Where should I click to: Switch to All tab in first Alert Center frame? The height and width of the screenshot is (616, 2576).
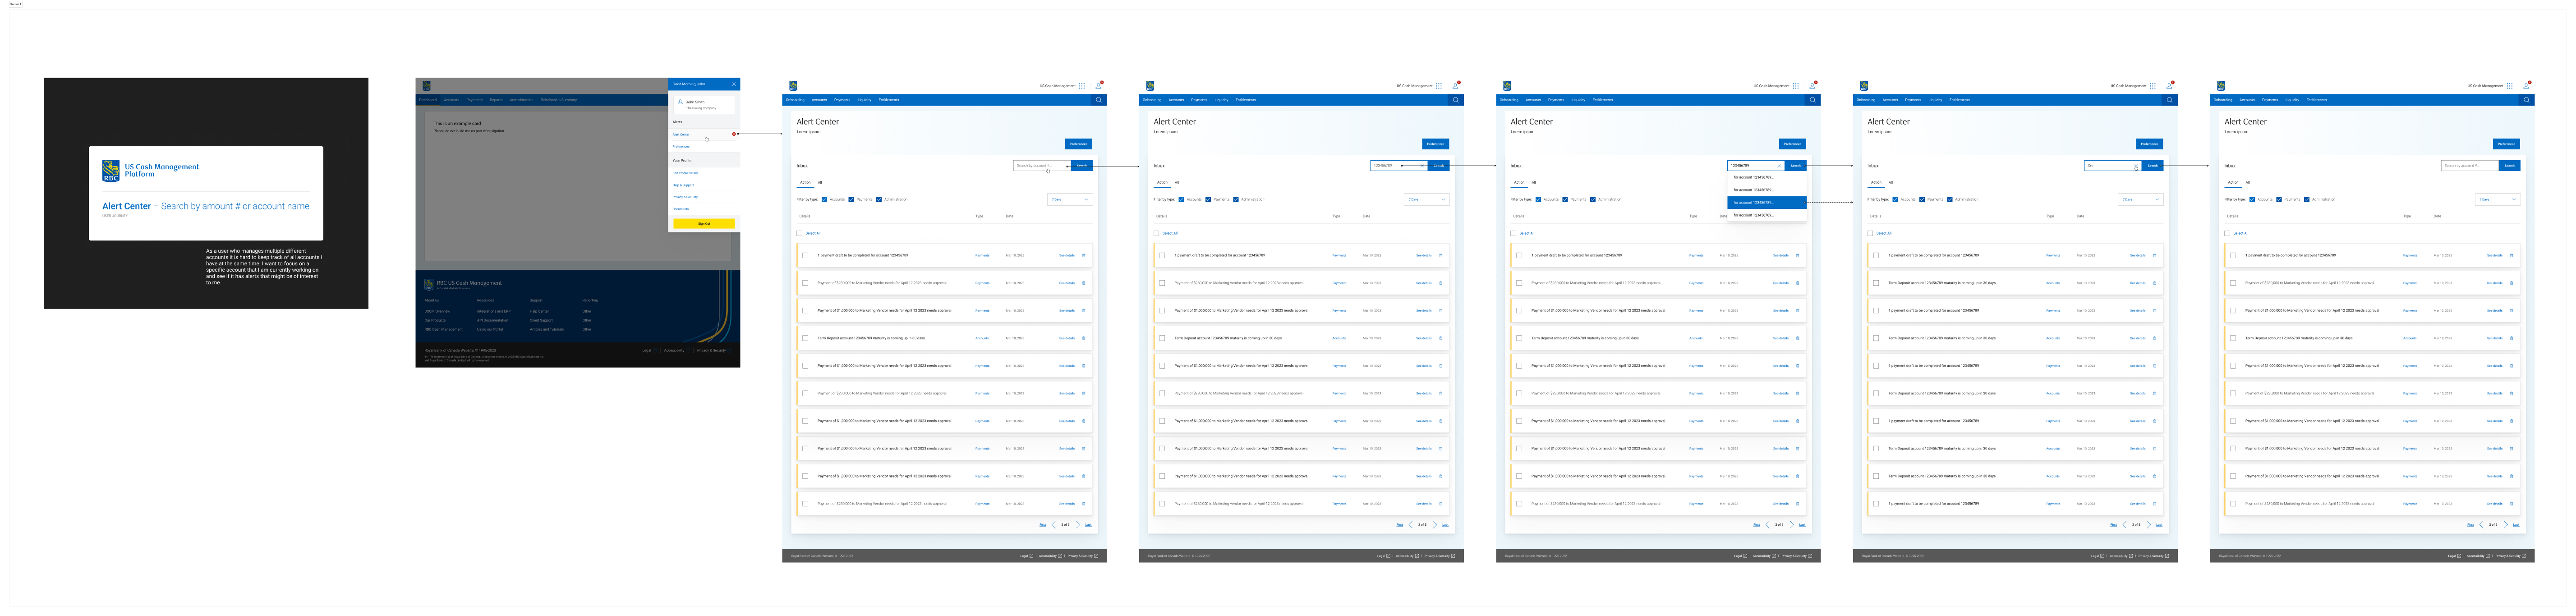[x=820, y=182]
